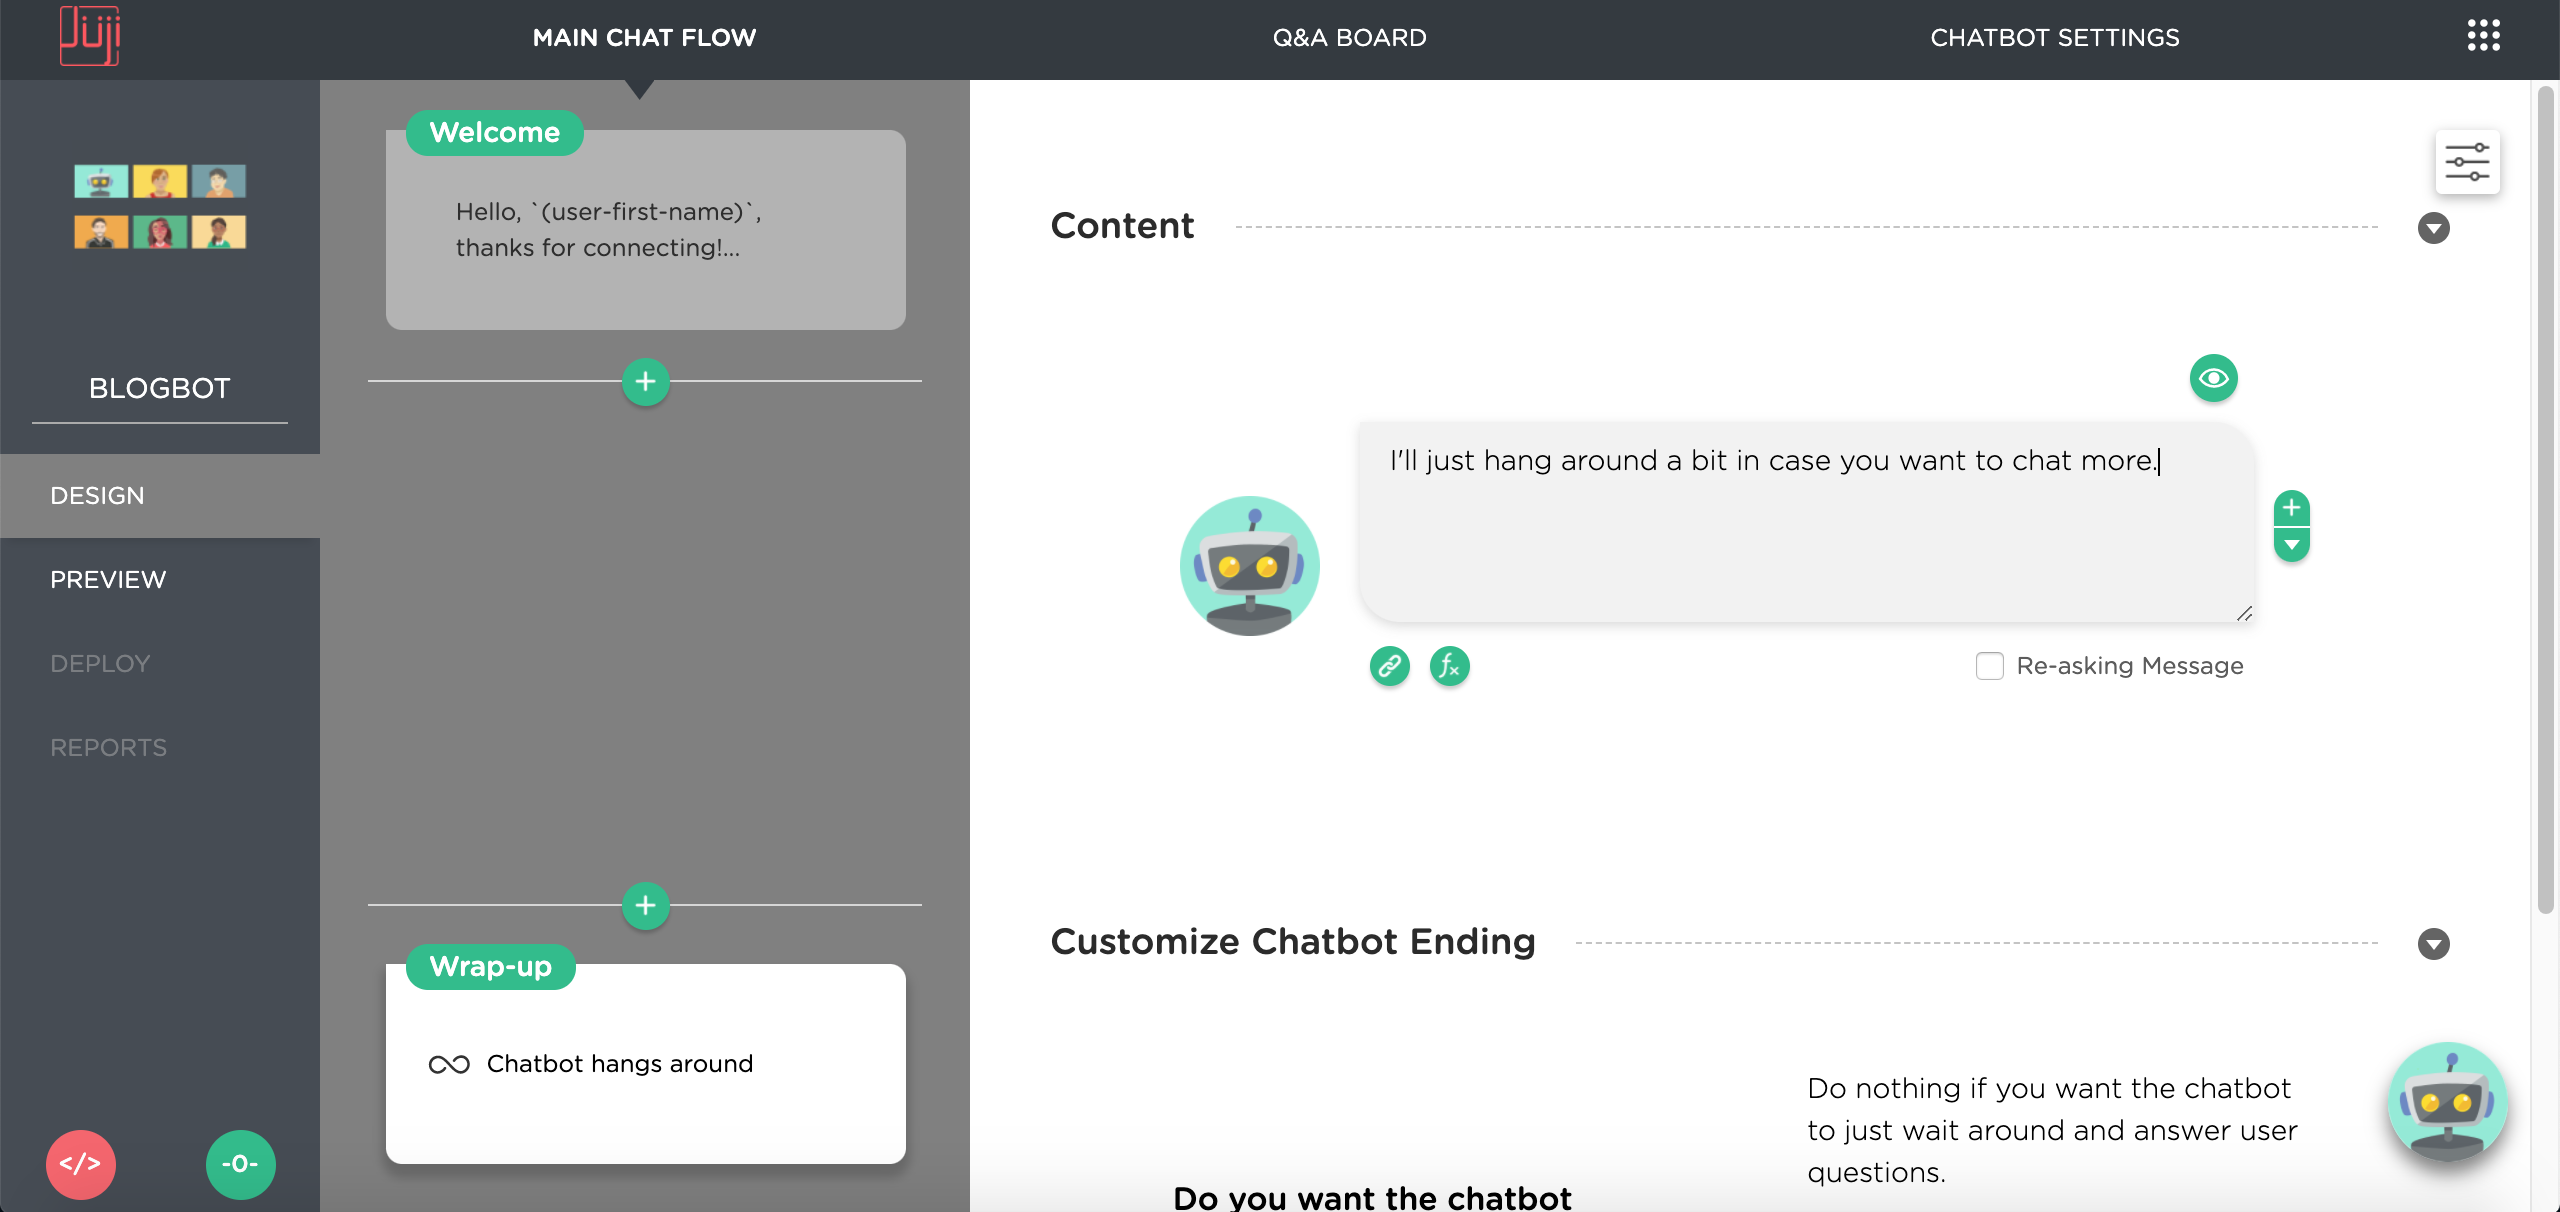2560x1212 pixels.
Task: Click the red code embed icon
Action: coord(81,1164)
